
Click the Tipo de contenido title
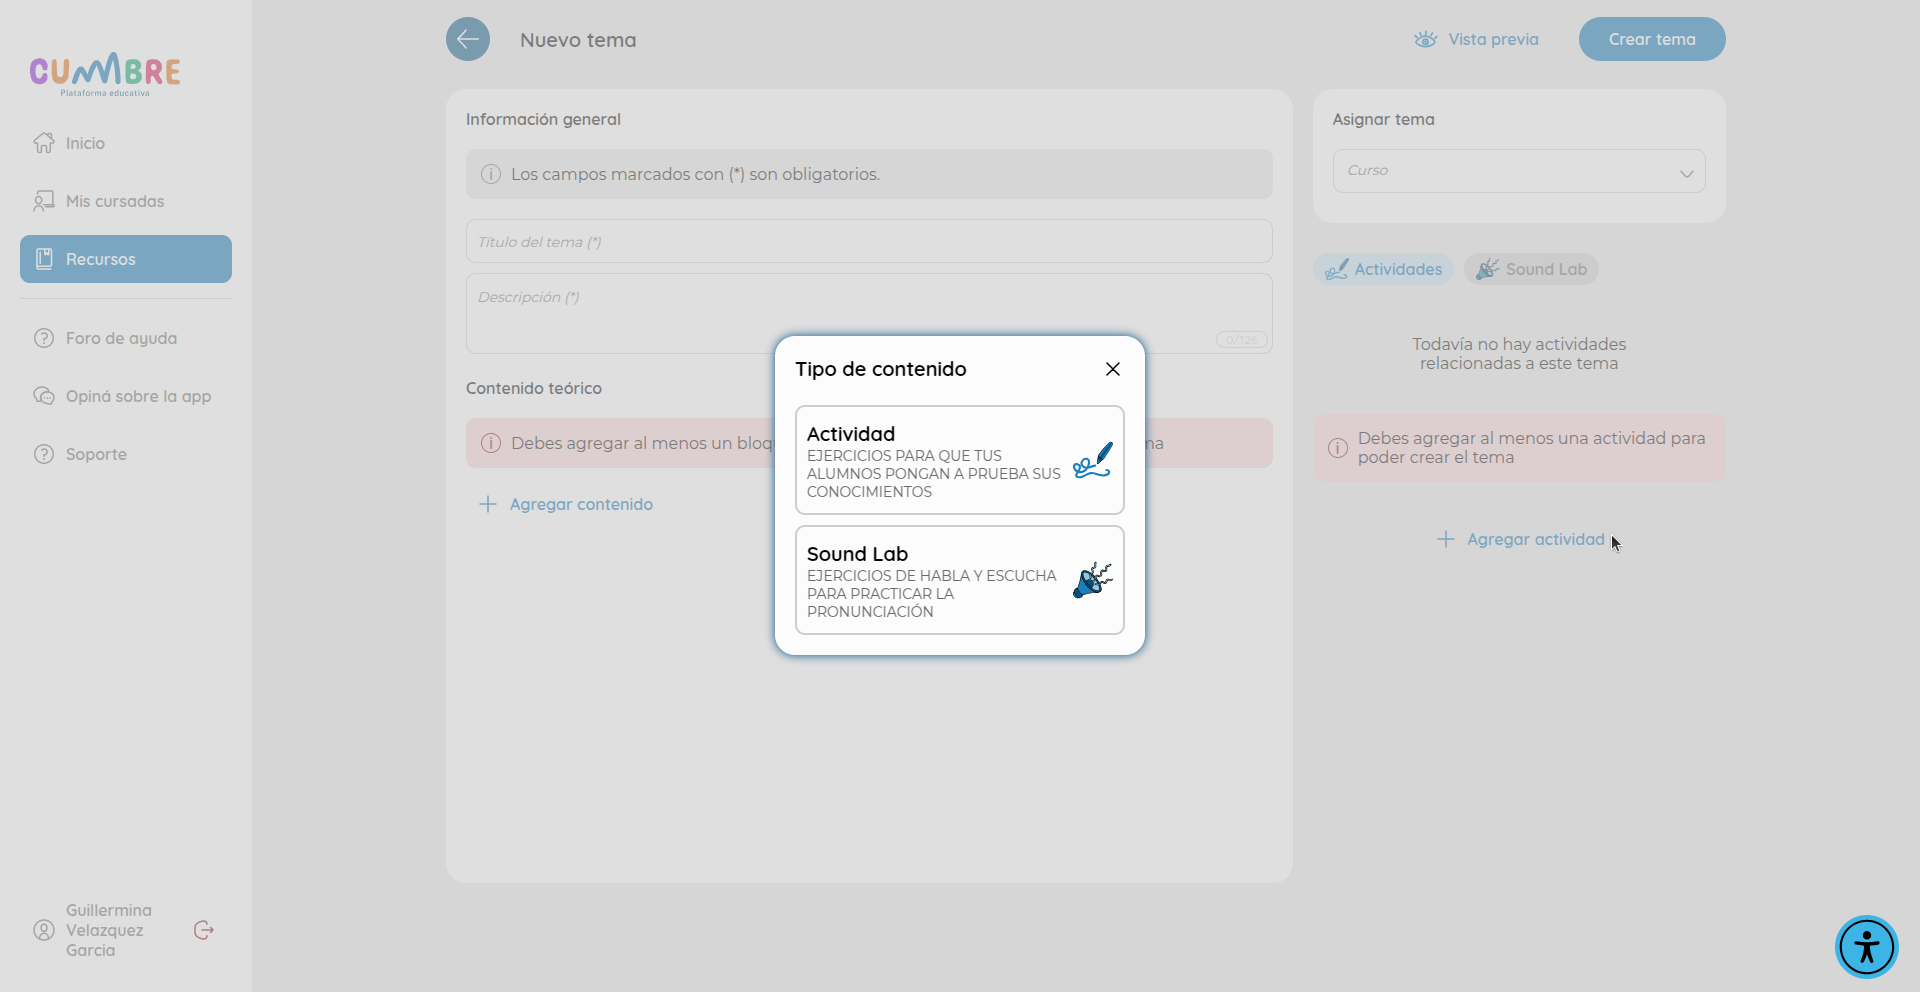(x=881, y=369)
